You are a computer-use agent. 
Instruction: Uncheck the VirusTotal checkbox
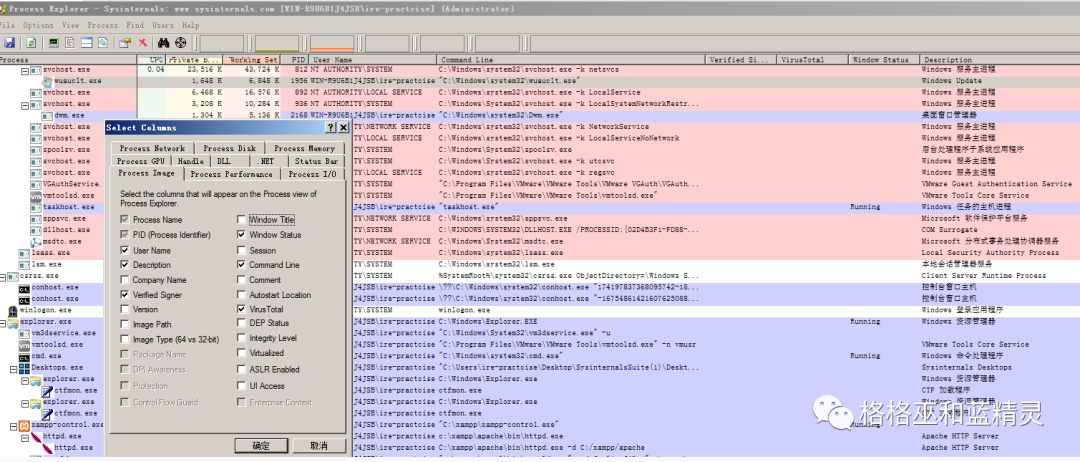click(241, 309)
